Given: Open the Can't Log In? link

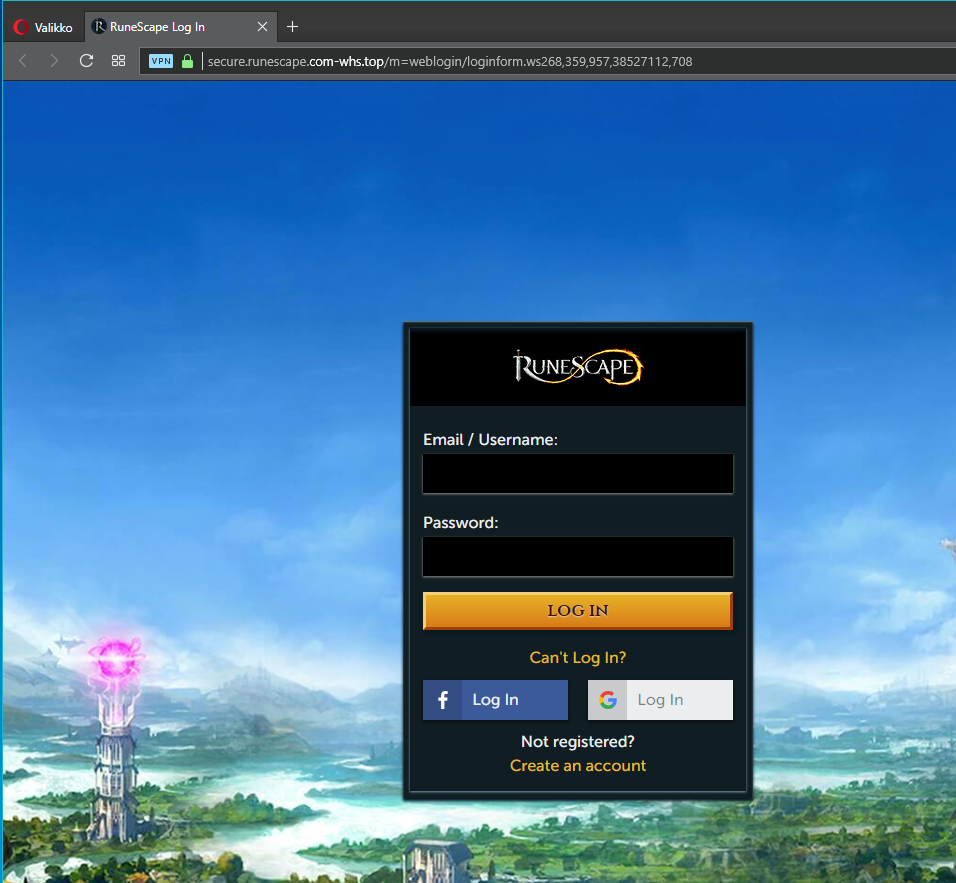Looking at the screenshot, I should click(578, 657).
